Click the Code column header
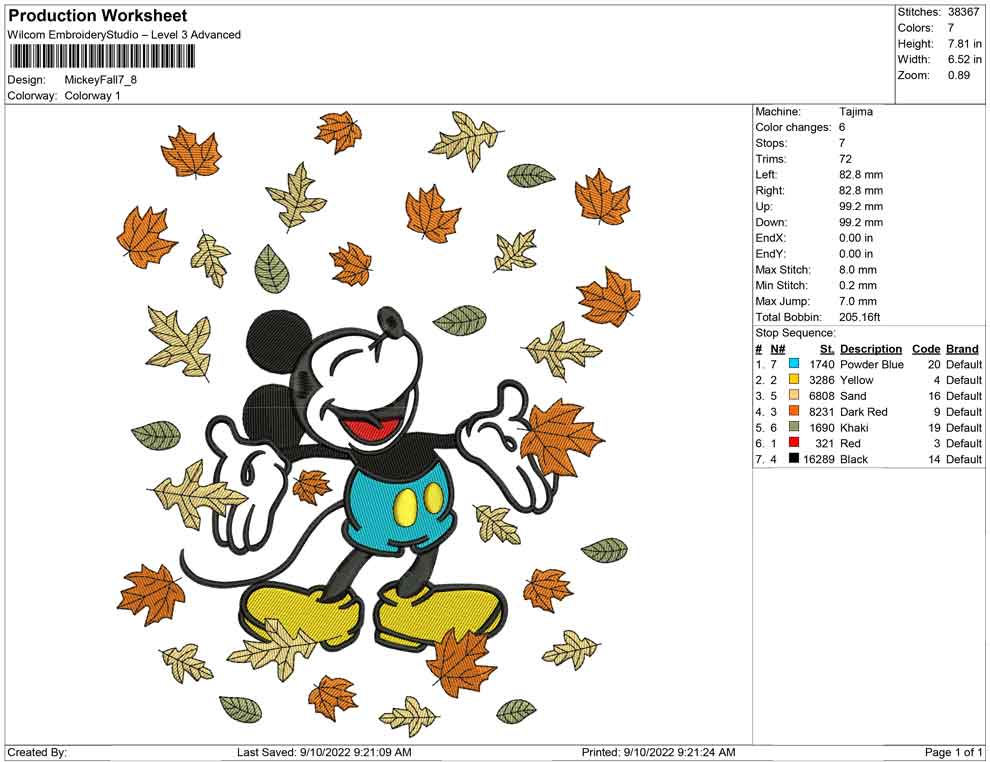 (926, 349)
